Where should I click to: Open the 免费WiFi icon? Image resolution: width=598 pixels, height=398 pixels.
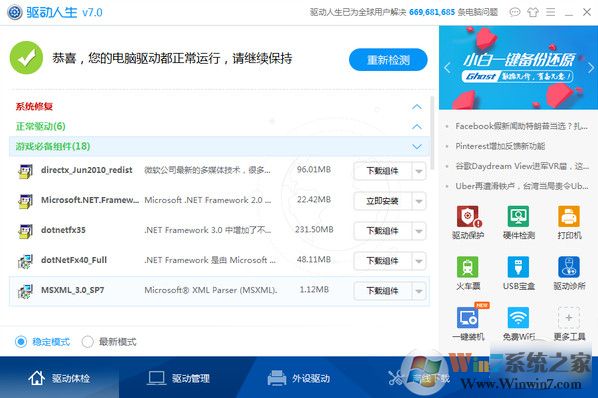(x=518, y=317)
